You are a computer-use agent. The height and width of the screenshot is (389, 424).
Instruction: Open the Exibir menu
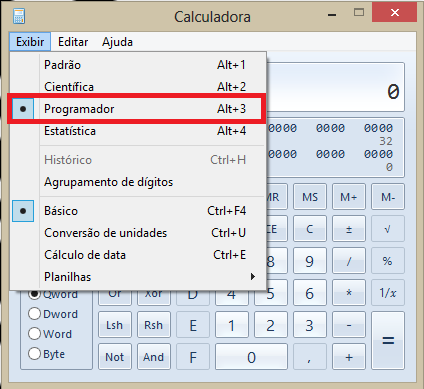pyautogui.click(x=30, y=42)
